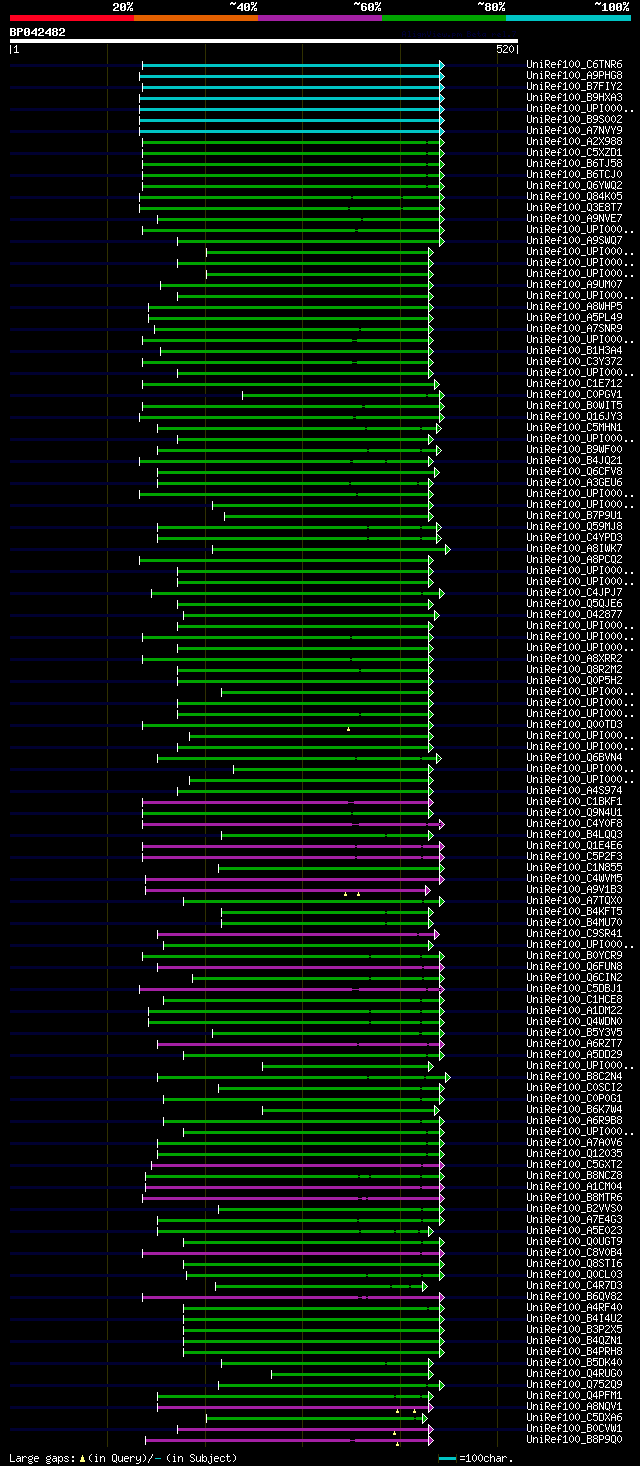This screenshot has height=1466, width=640.
Task: Click the cyan alignment bar for C6TNR6
Action: (292, 65)
